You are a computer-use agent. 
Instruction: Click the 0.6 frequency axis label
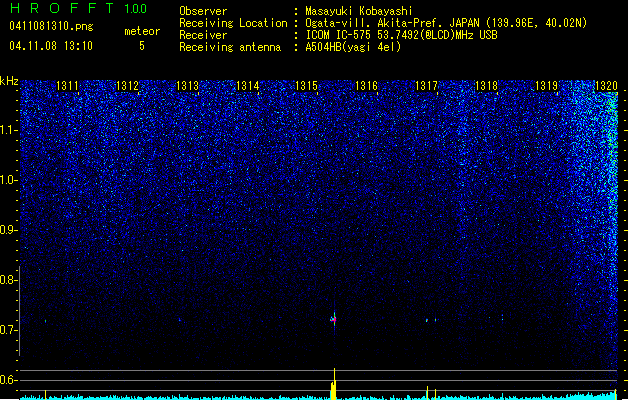point(8,380)
